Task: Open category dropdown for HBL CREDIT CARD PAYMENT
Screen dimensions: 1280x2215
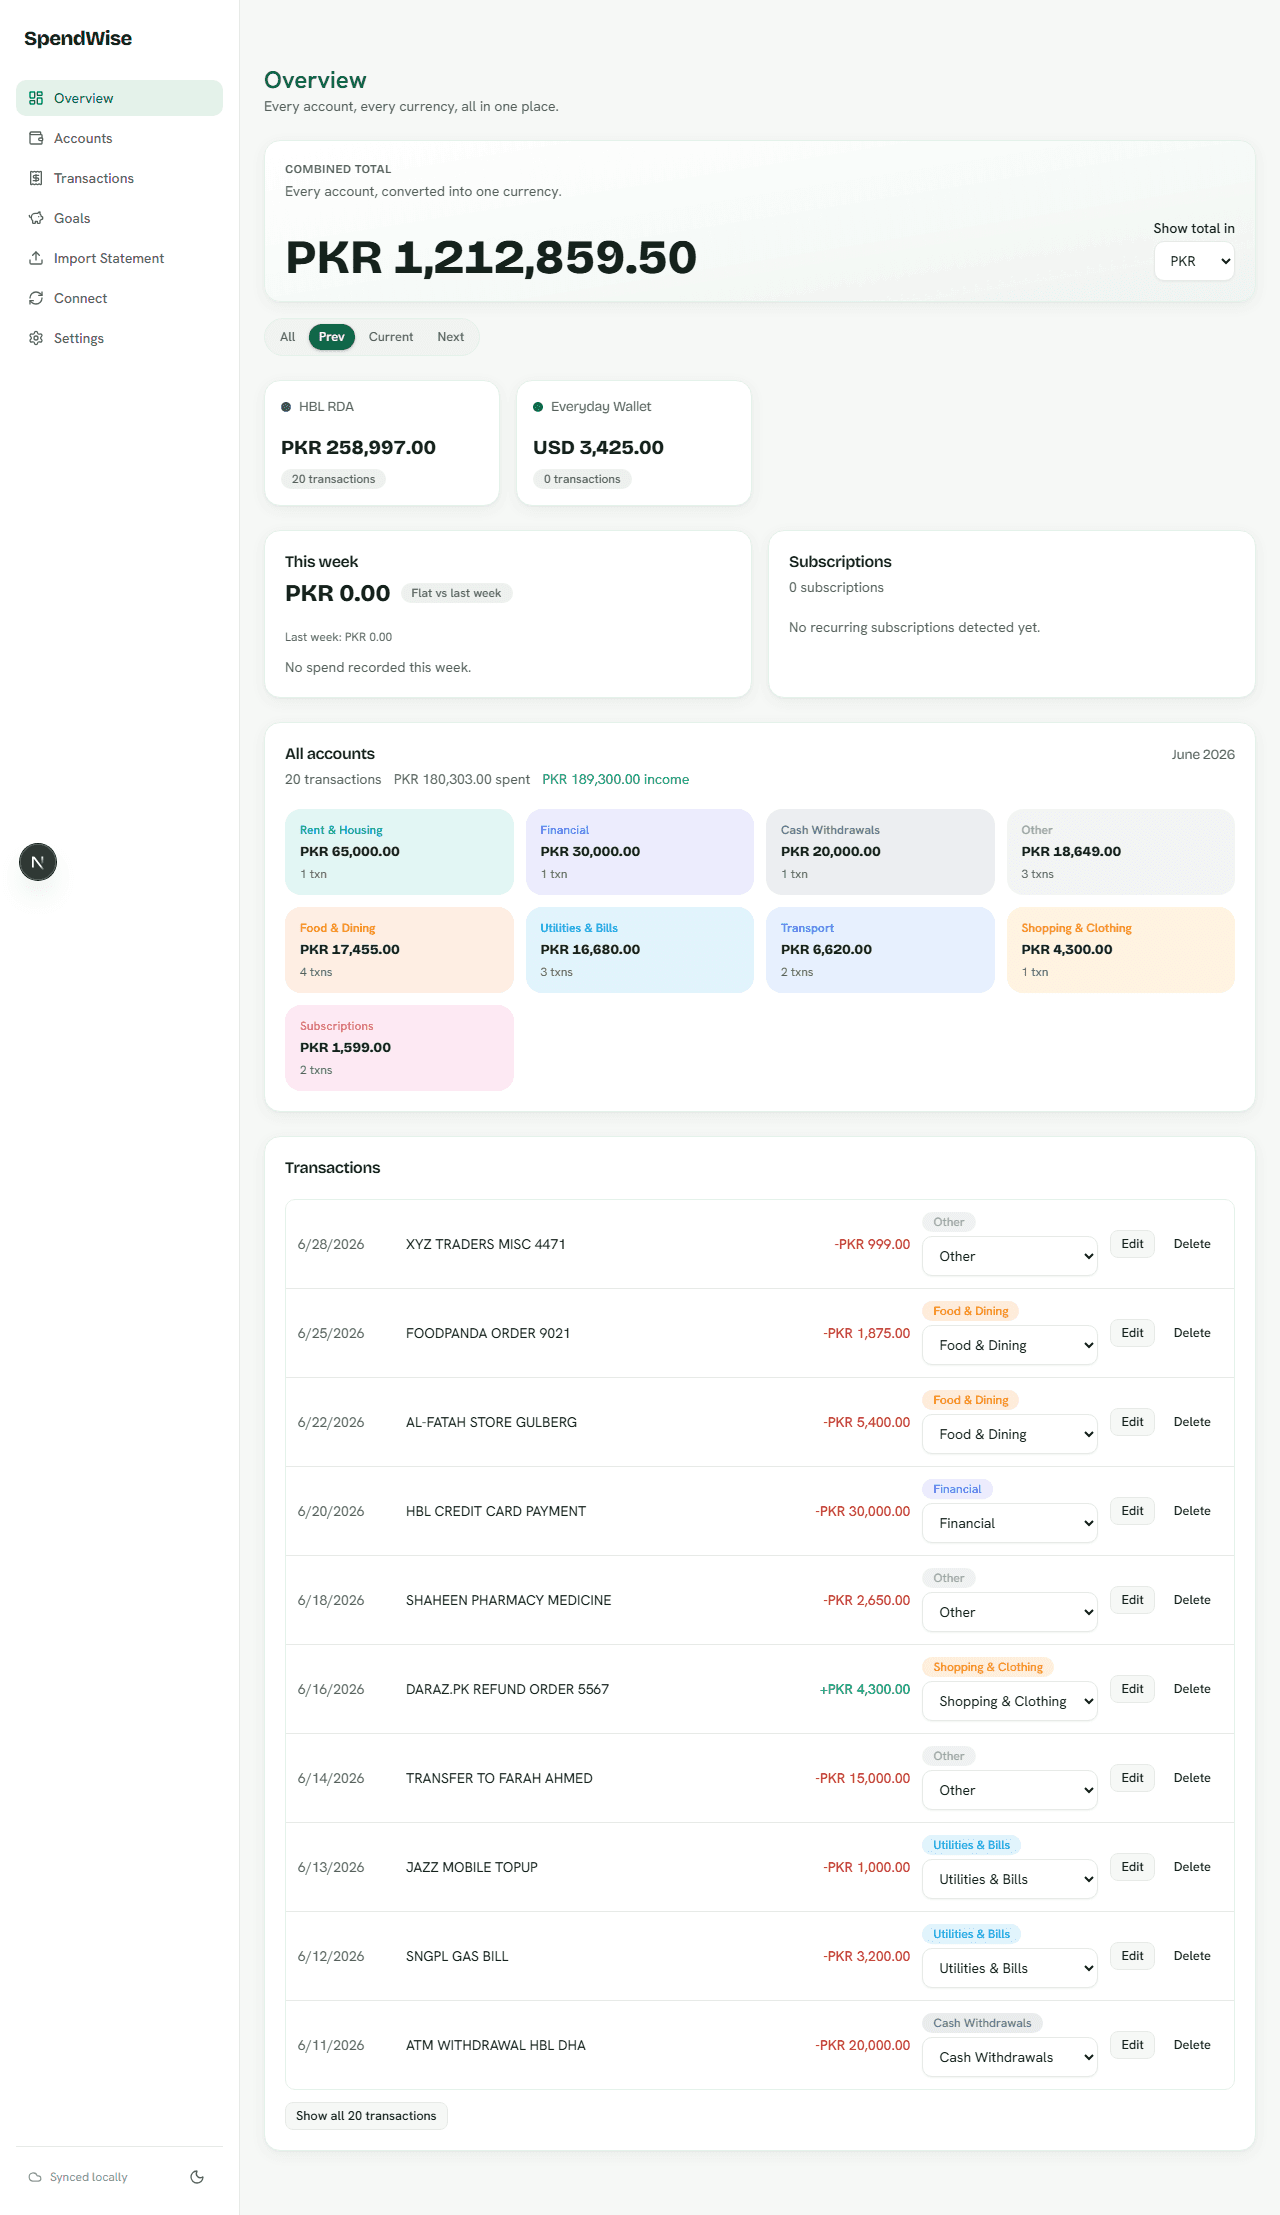Action: (x=1010, y=1523)
